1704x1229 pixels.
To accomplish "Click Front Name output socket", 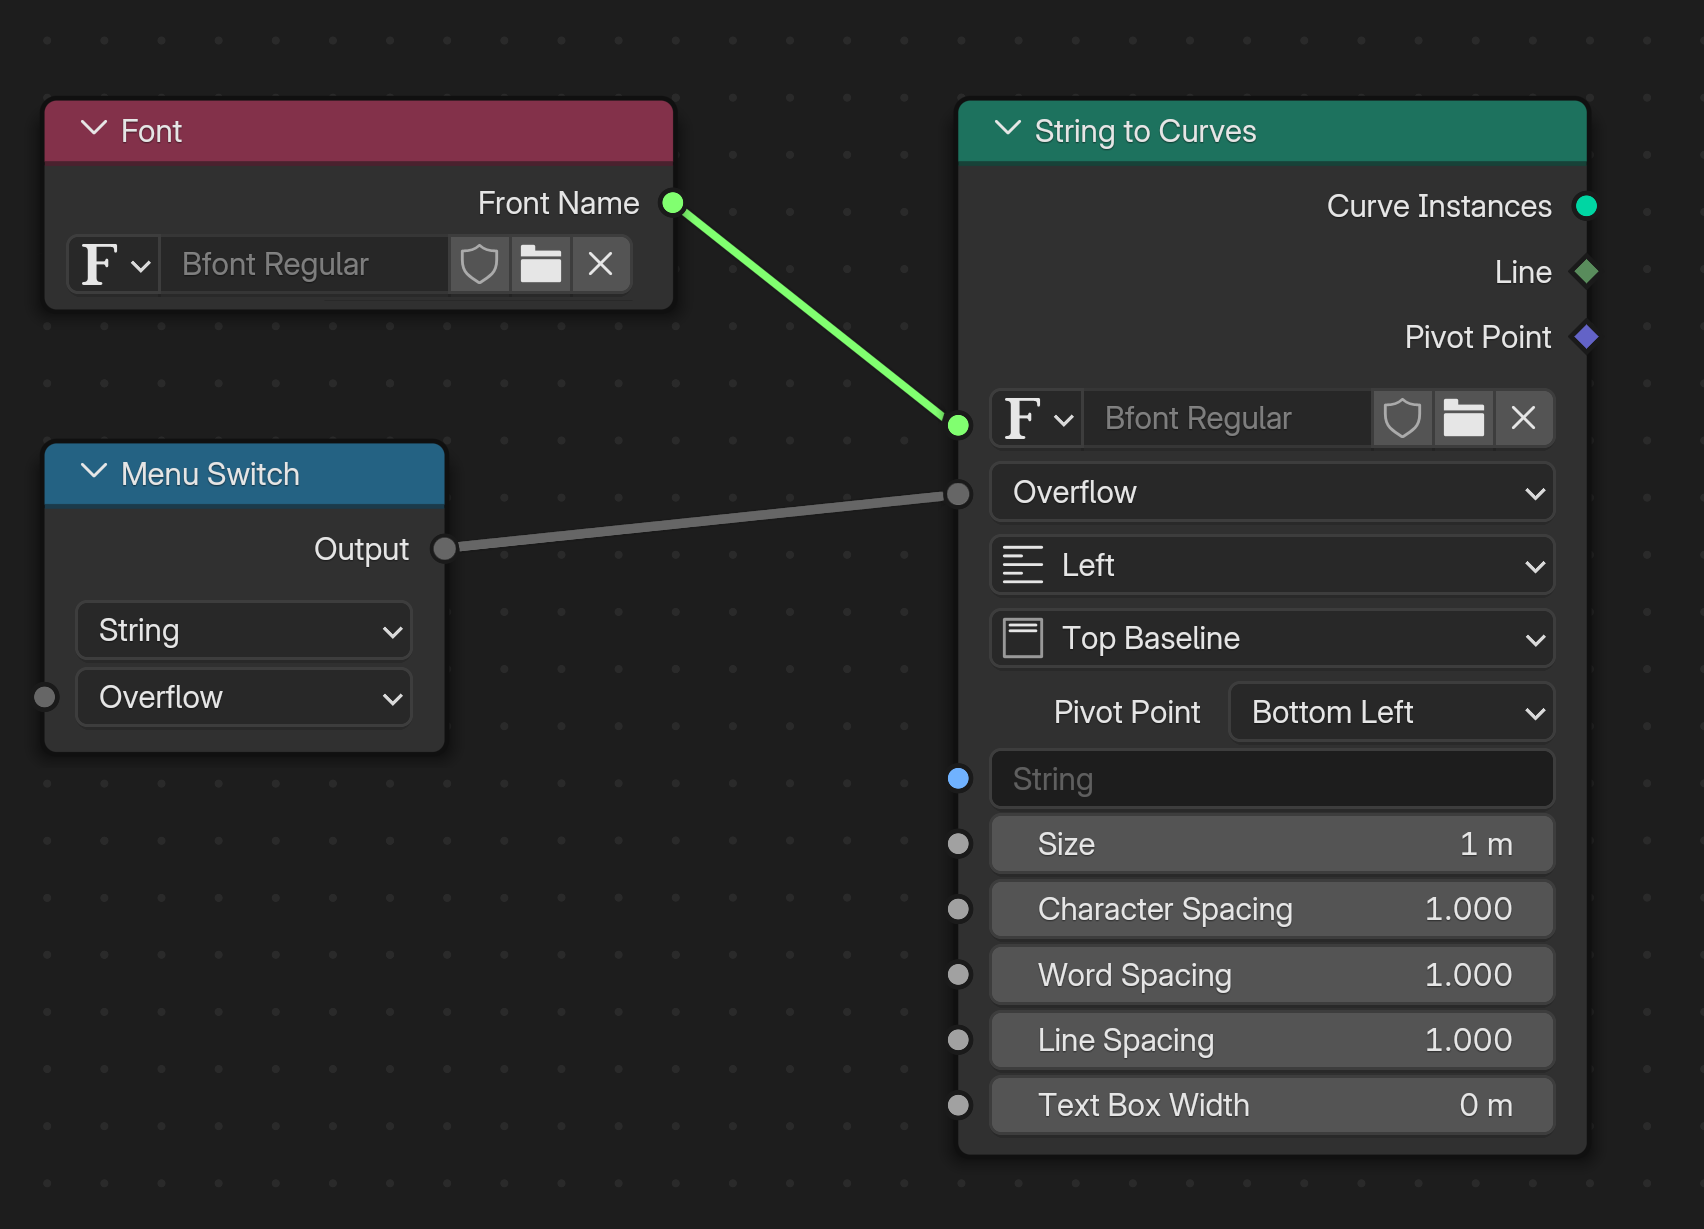I will (673, 203).
